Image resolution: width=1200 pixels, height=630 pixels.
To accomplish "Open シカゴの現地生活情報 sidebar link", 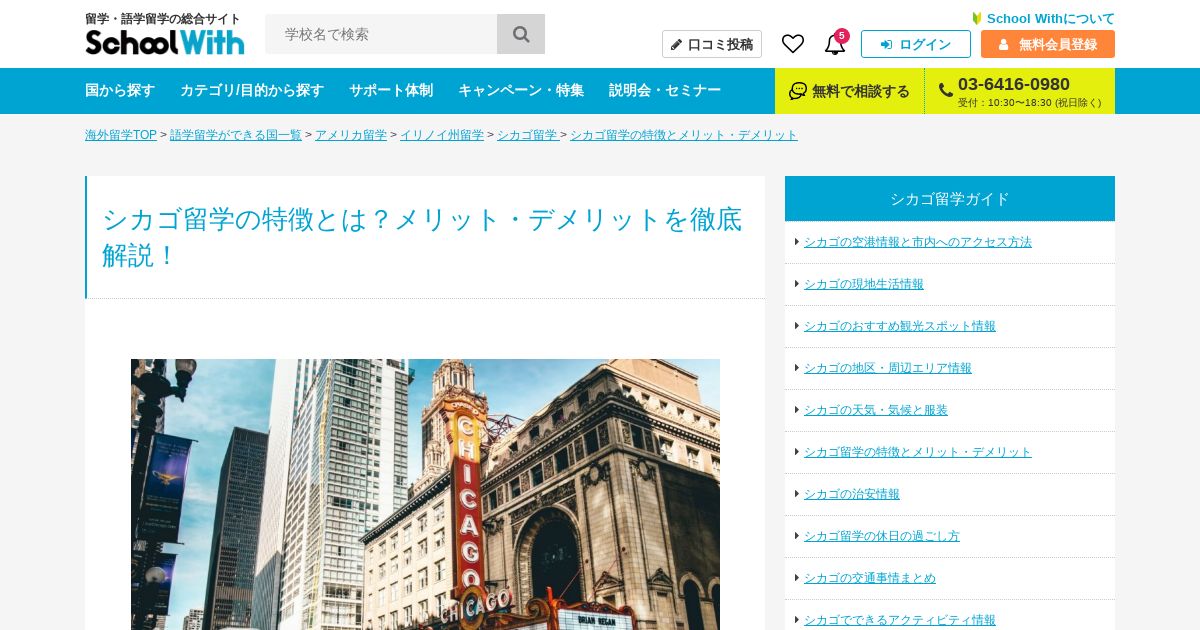I will [864, 284].
